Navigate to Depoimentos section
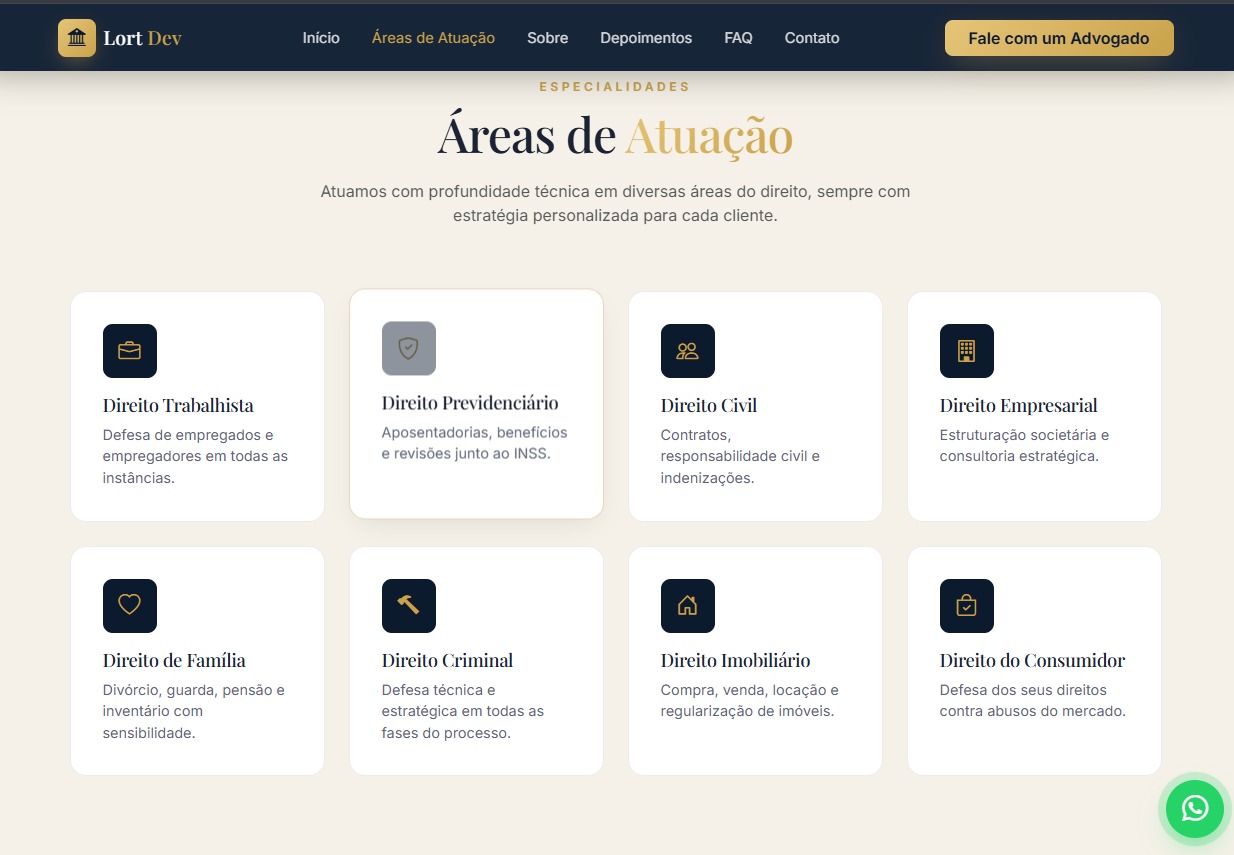 (x=646, y=38)
